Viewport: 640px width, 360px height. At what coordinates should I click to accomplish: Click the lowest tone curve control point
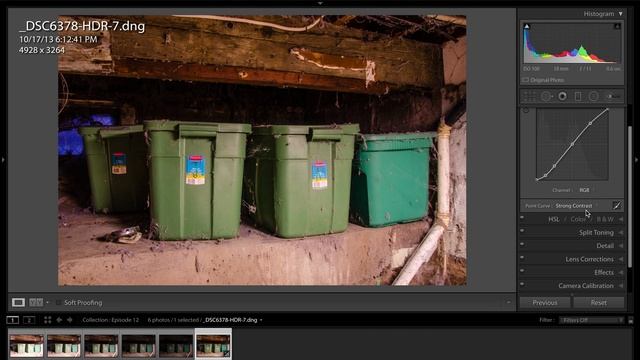(537, 179)
